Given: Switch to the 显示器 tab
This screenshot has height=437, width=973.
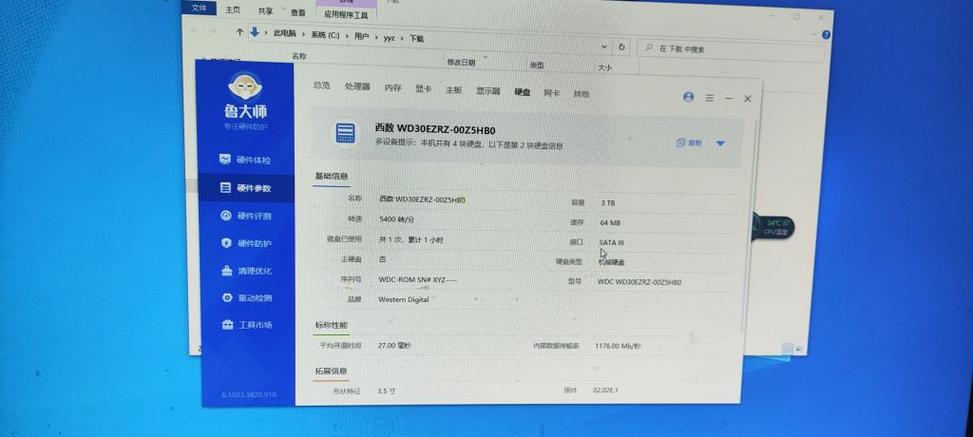Looking at the screenshot, I should click(x=488, y=91).
